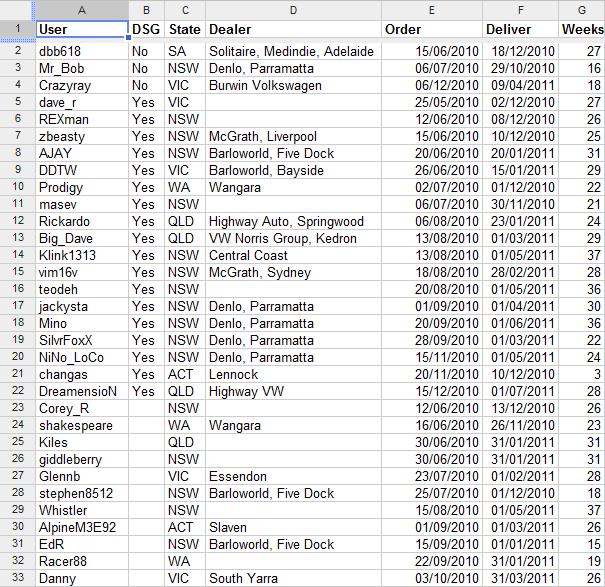The width and height of the screenshot is (605, 587).
Task: Select row 14 header
Action: pyautogui.click(x=18, y=255)
